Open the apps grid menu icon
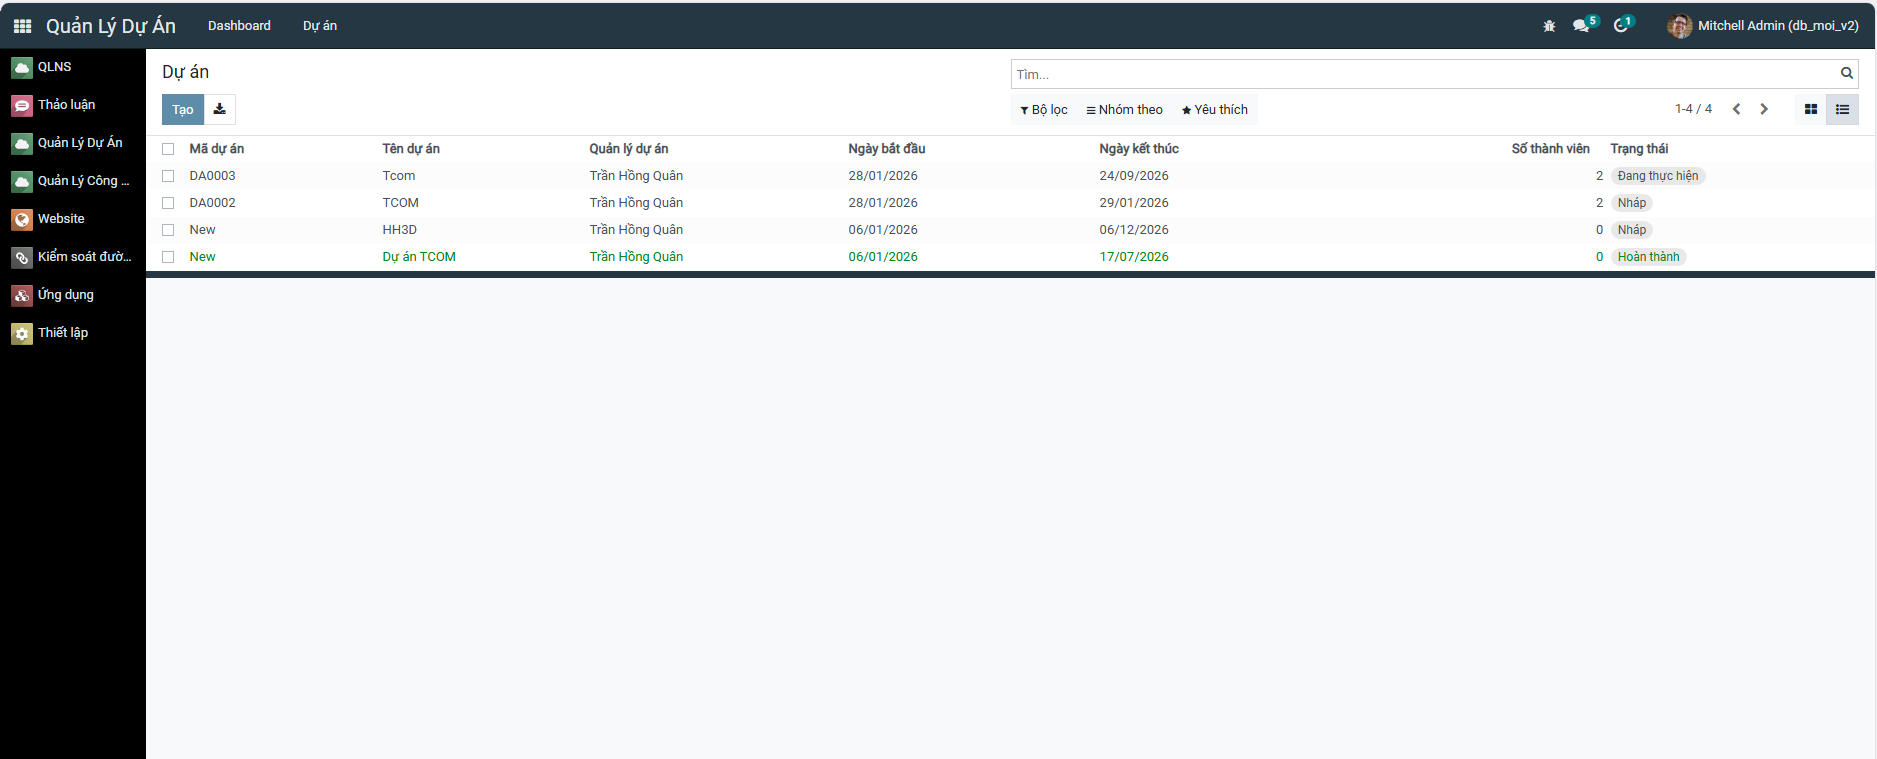1877x759 pixels. pos(22,26)
